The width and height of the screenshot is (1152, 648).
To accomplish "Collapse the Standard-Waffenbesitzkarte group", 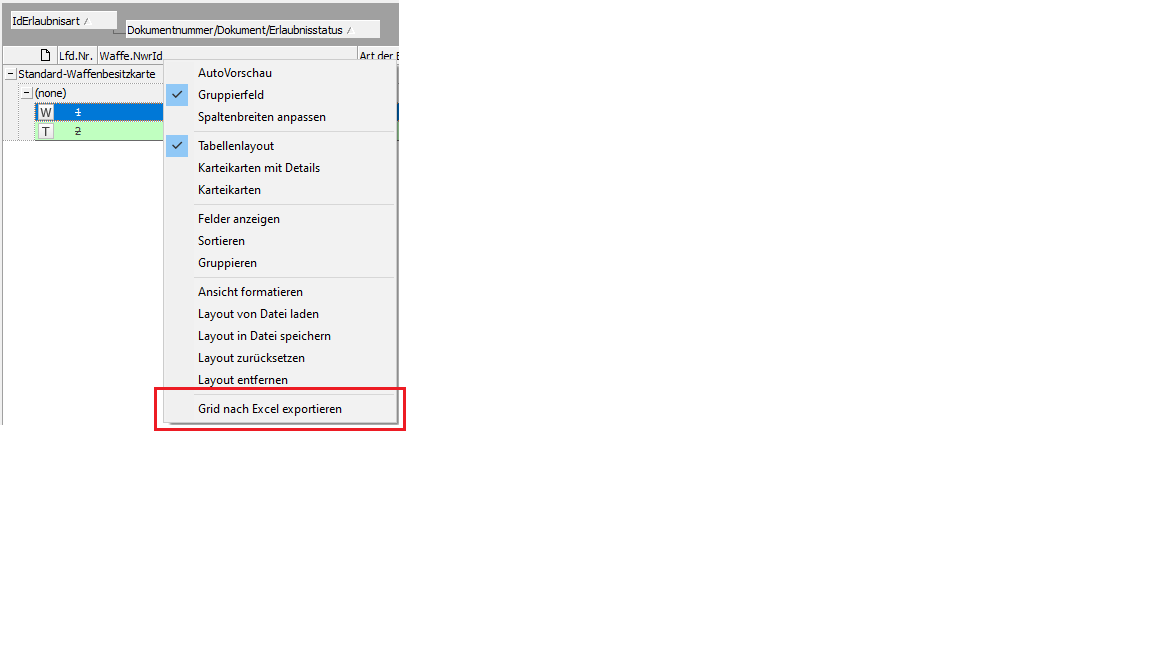I will (x=10, y=74).
